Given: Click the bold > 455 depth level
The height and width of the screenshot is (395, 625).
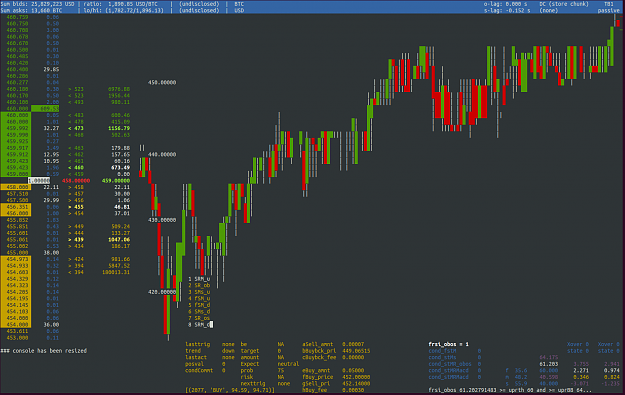Looking at the screenshot, I should click(x=76, y=207).
